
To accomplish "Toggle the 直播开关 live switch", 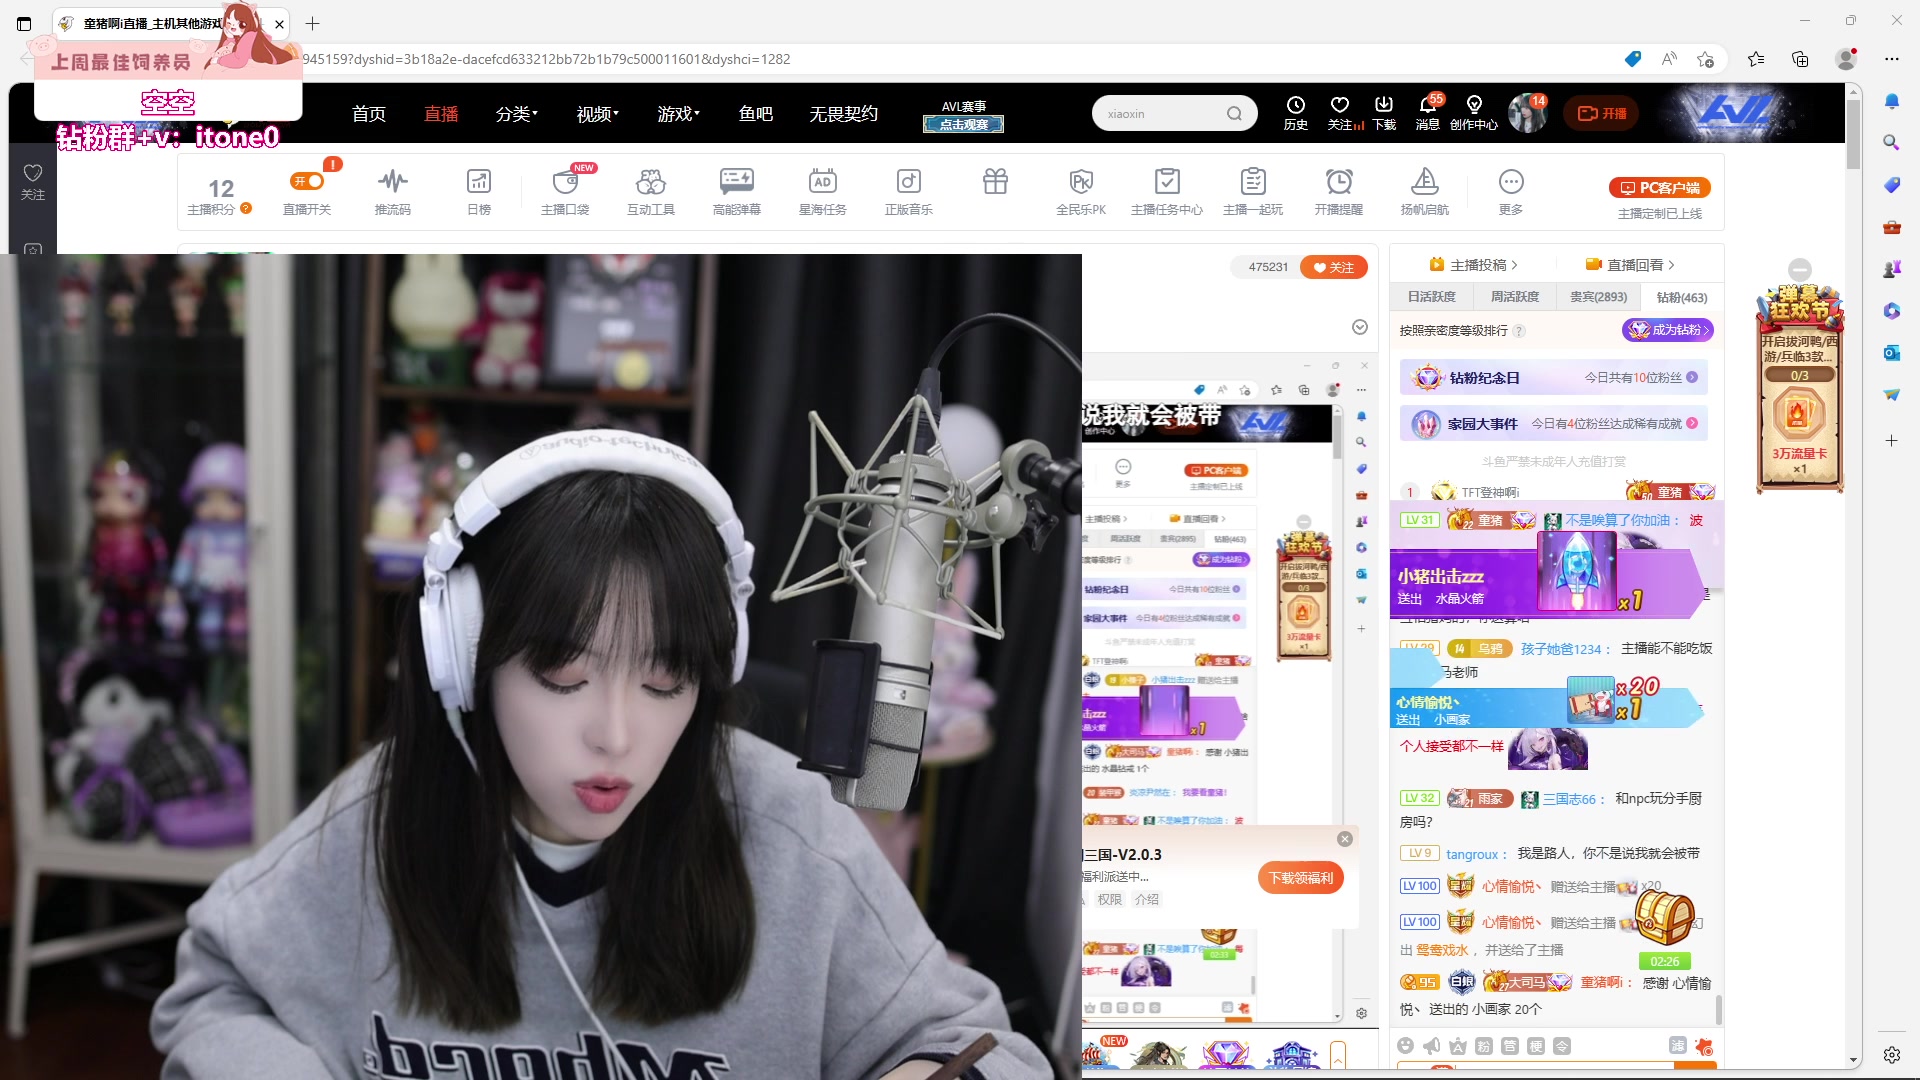I will coord(307,181).
